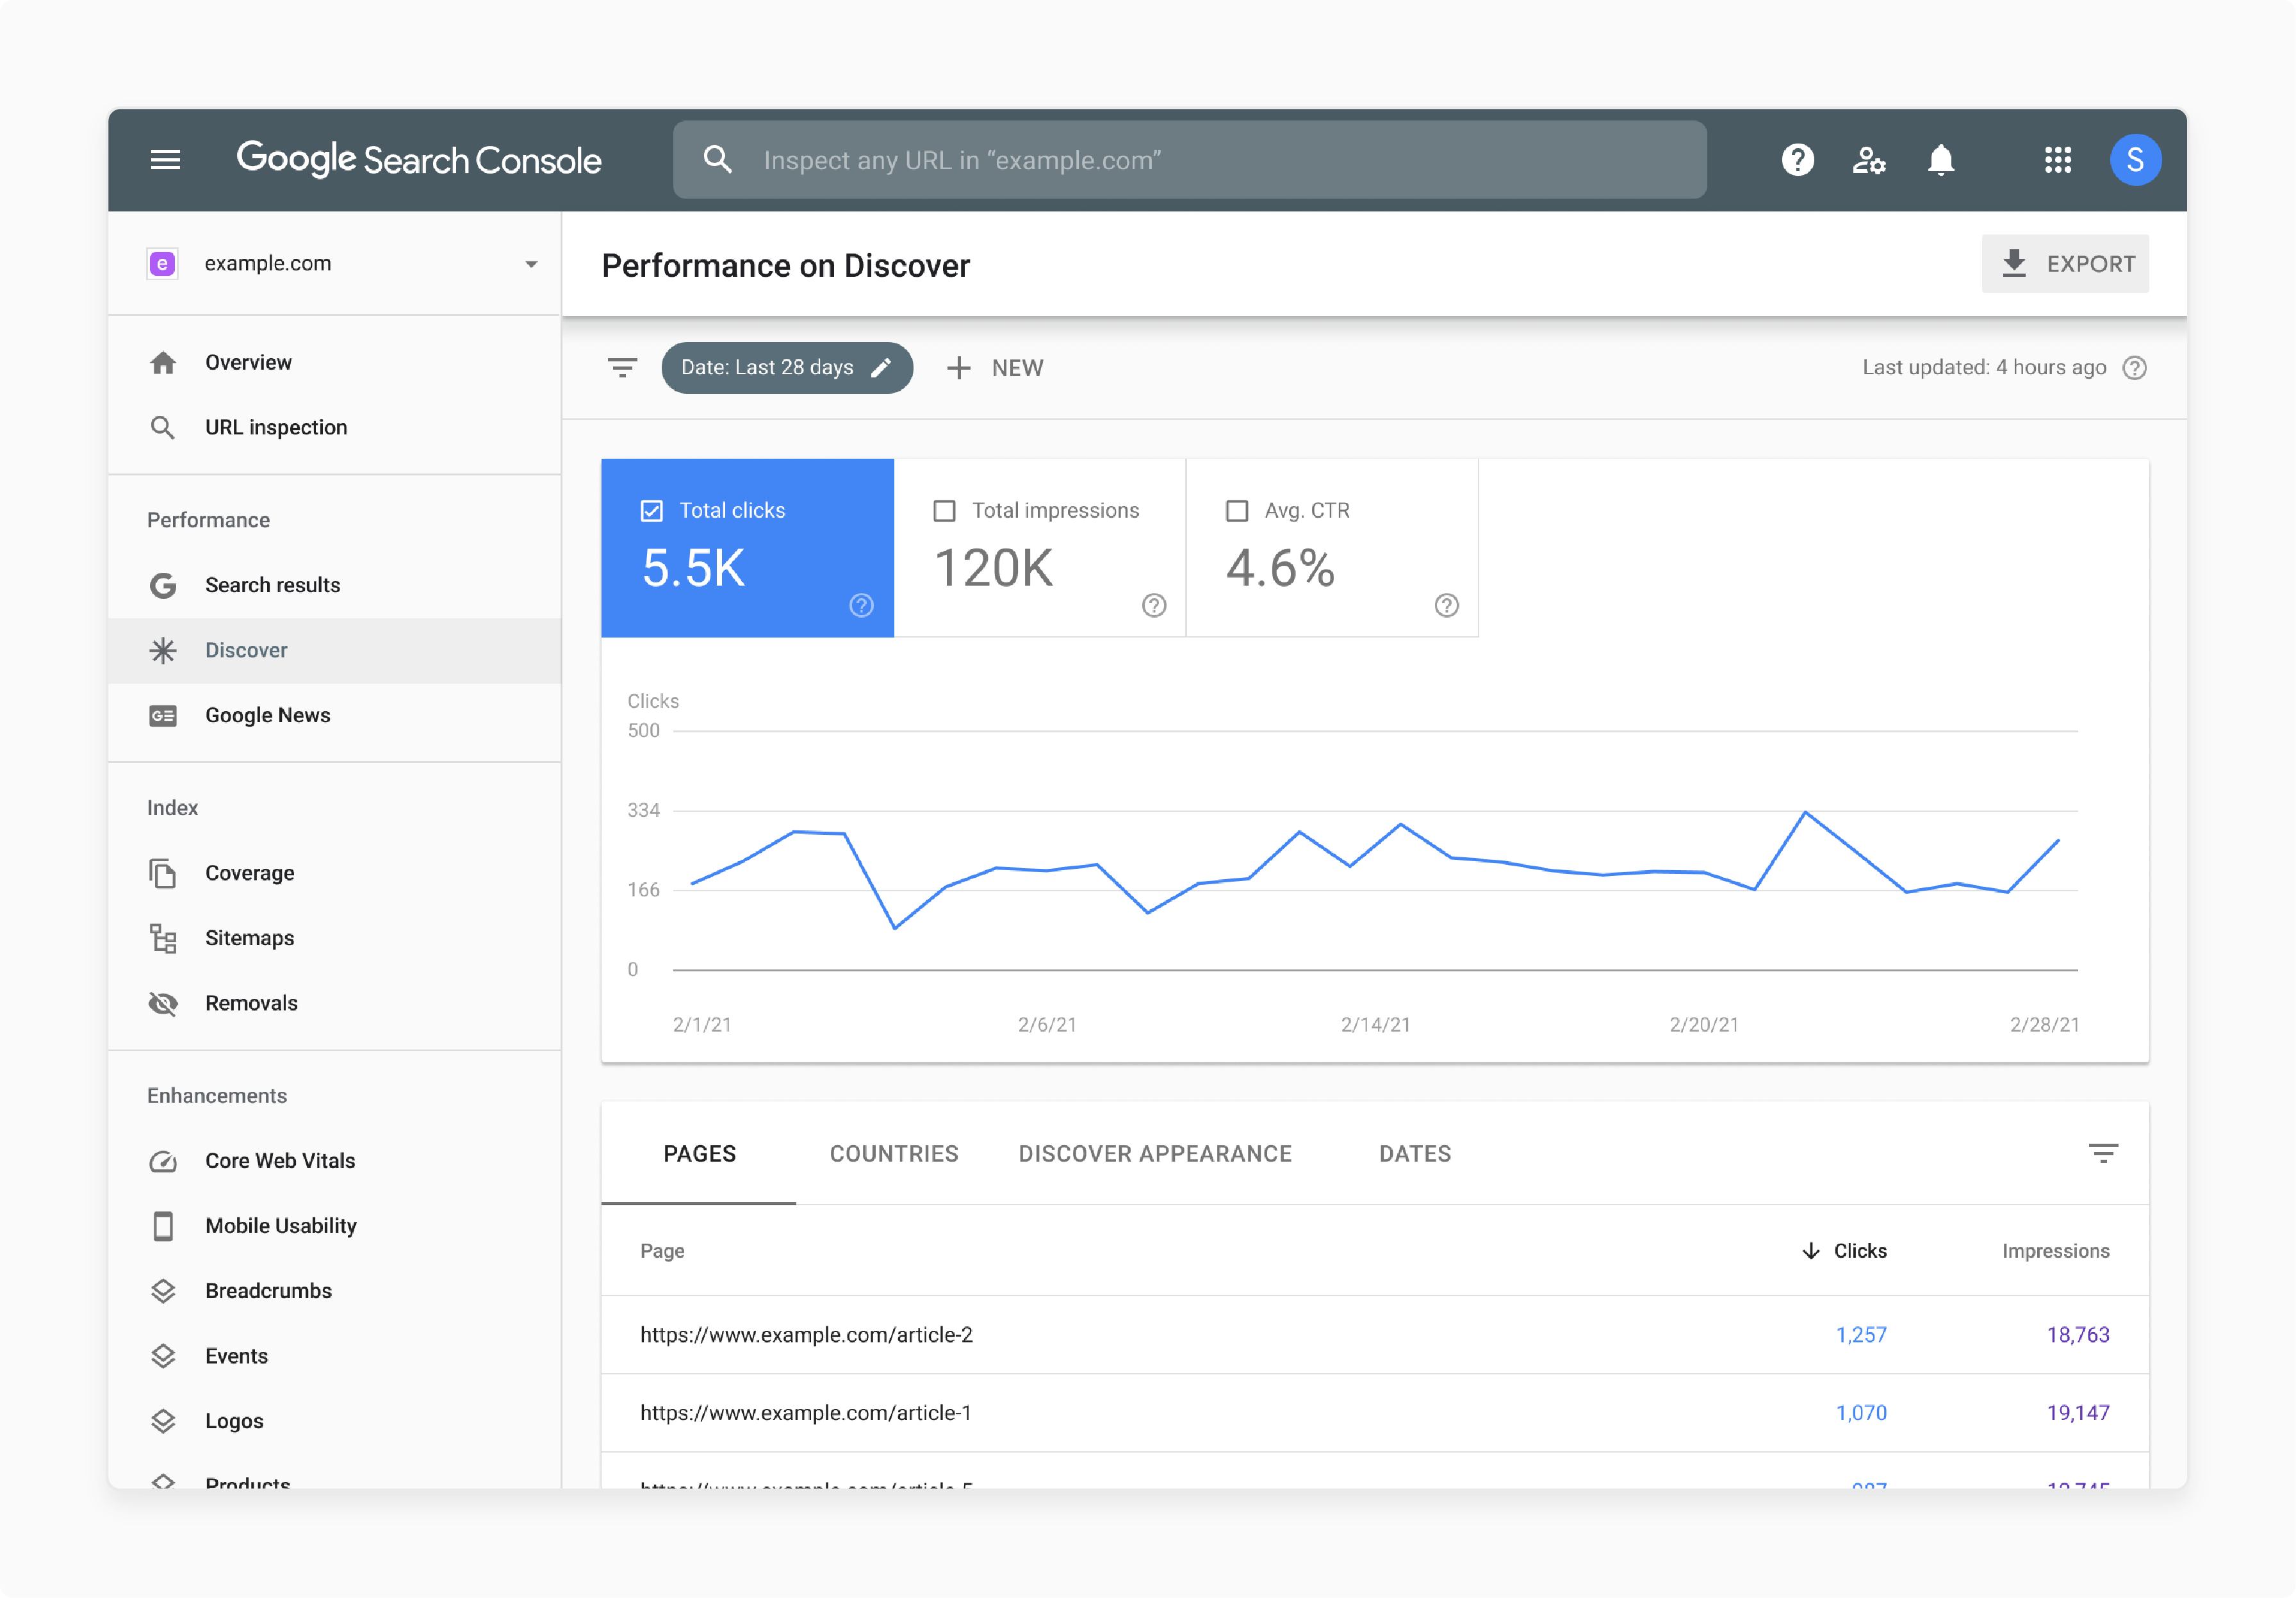Click into the Inspect any URL field

click(1190, 160)
